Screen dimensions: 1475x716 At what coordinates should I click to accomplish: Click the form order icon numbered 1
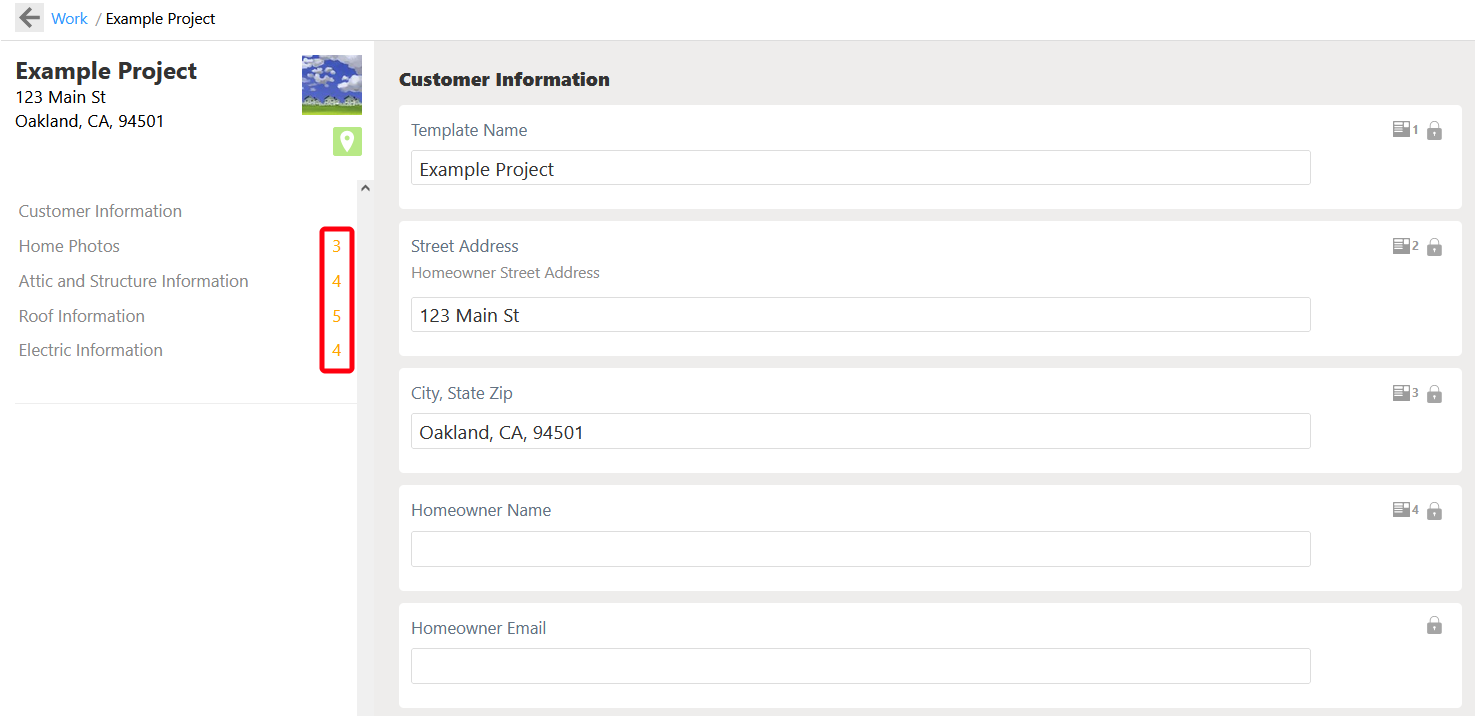[x=1402, y=129]
